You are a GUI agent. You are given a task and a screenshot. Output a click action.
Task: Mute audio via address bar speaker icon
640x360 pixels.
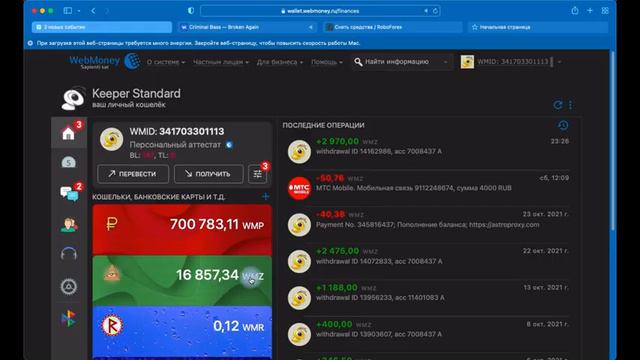coord(426,11)
